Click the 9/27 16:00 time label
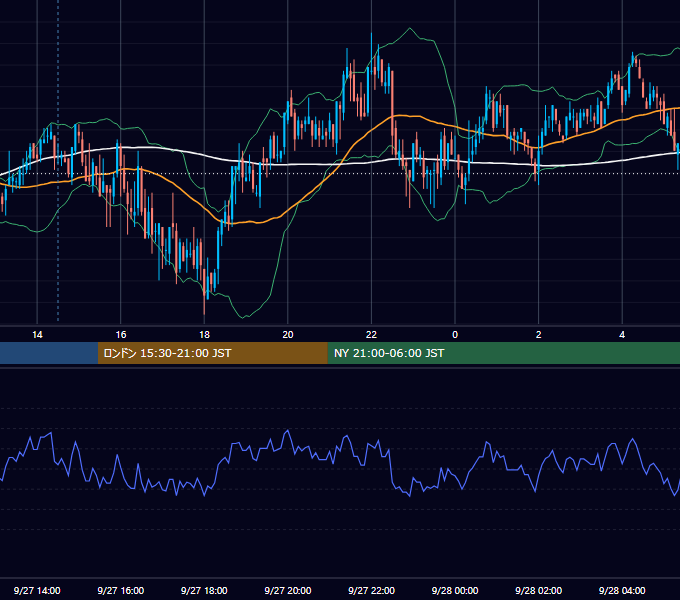 pyautogui.click(x=121, y=590)
